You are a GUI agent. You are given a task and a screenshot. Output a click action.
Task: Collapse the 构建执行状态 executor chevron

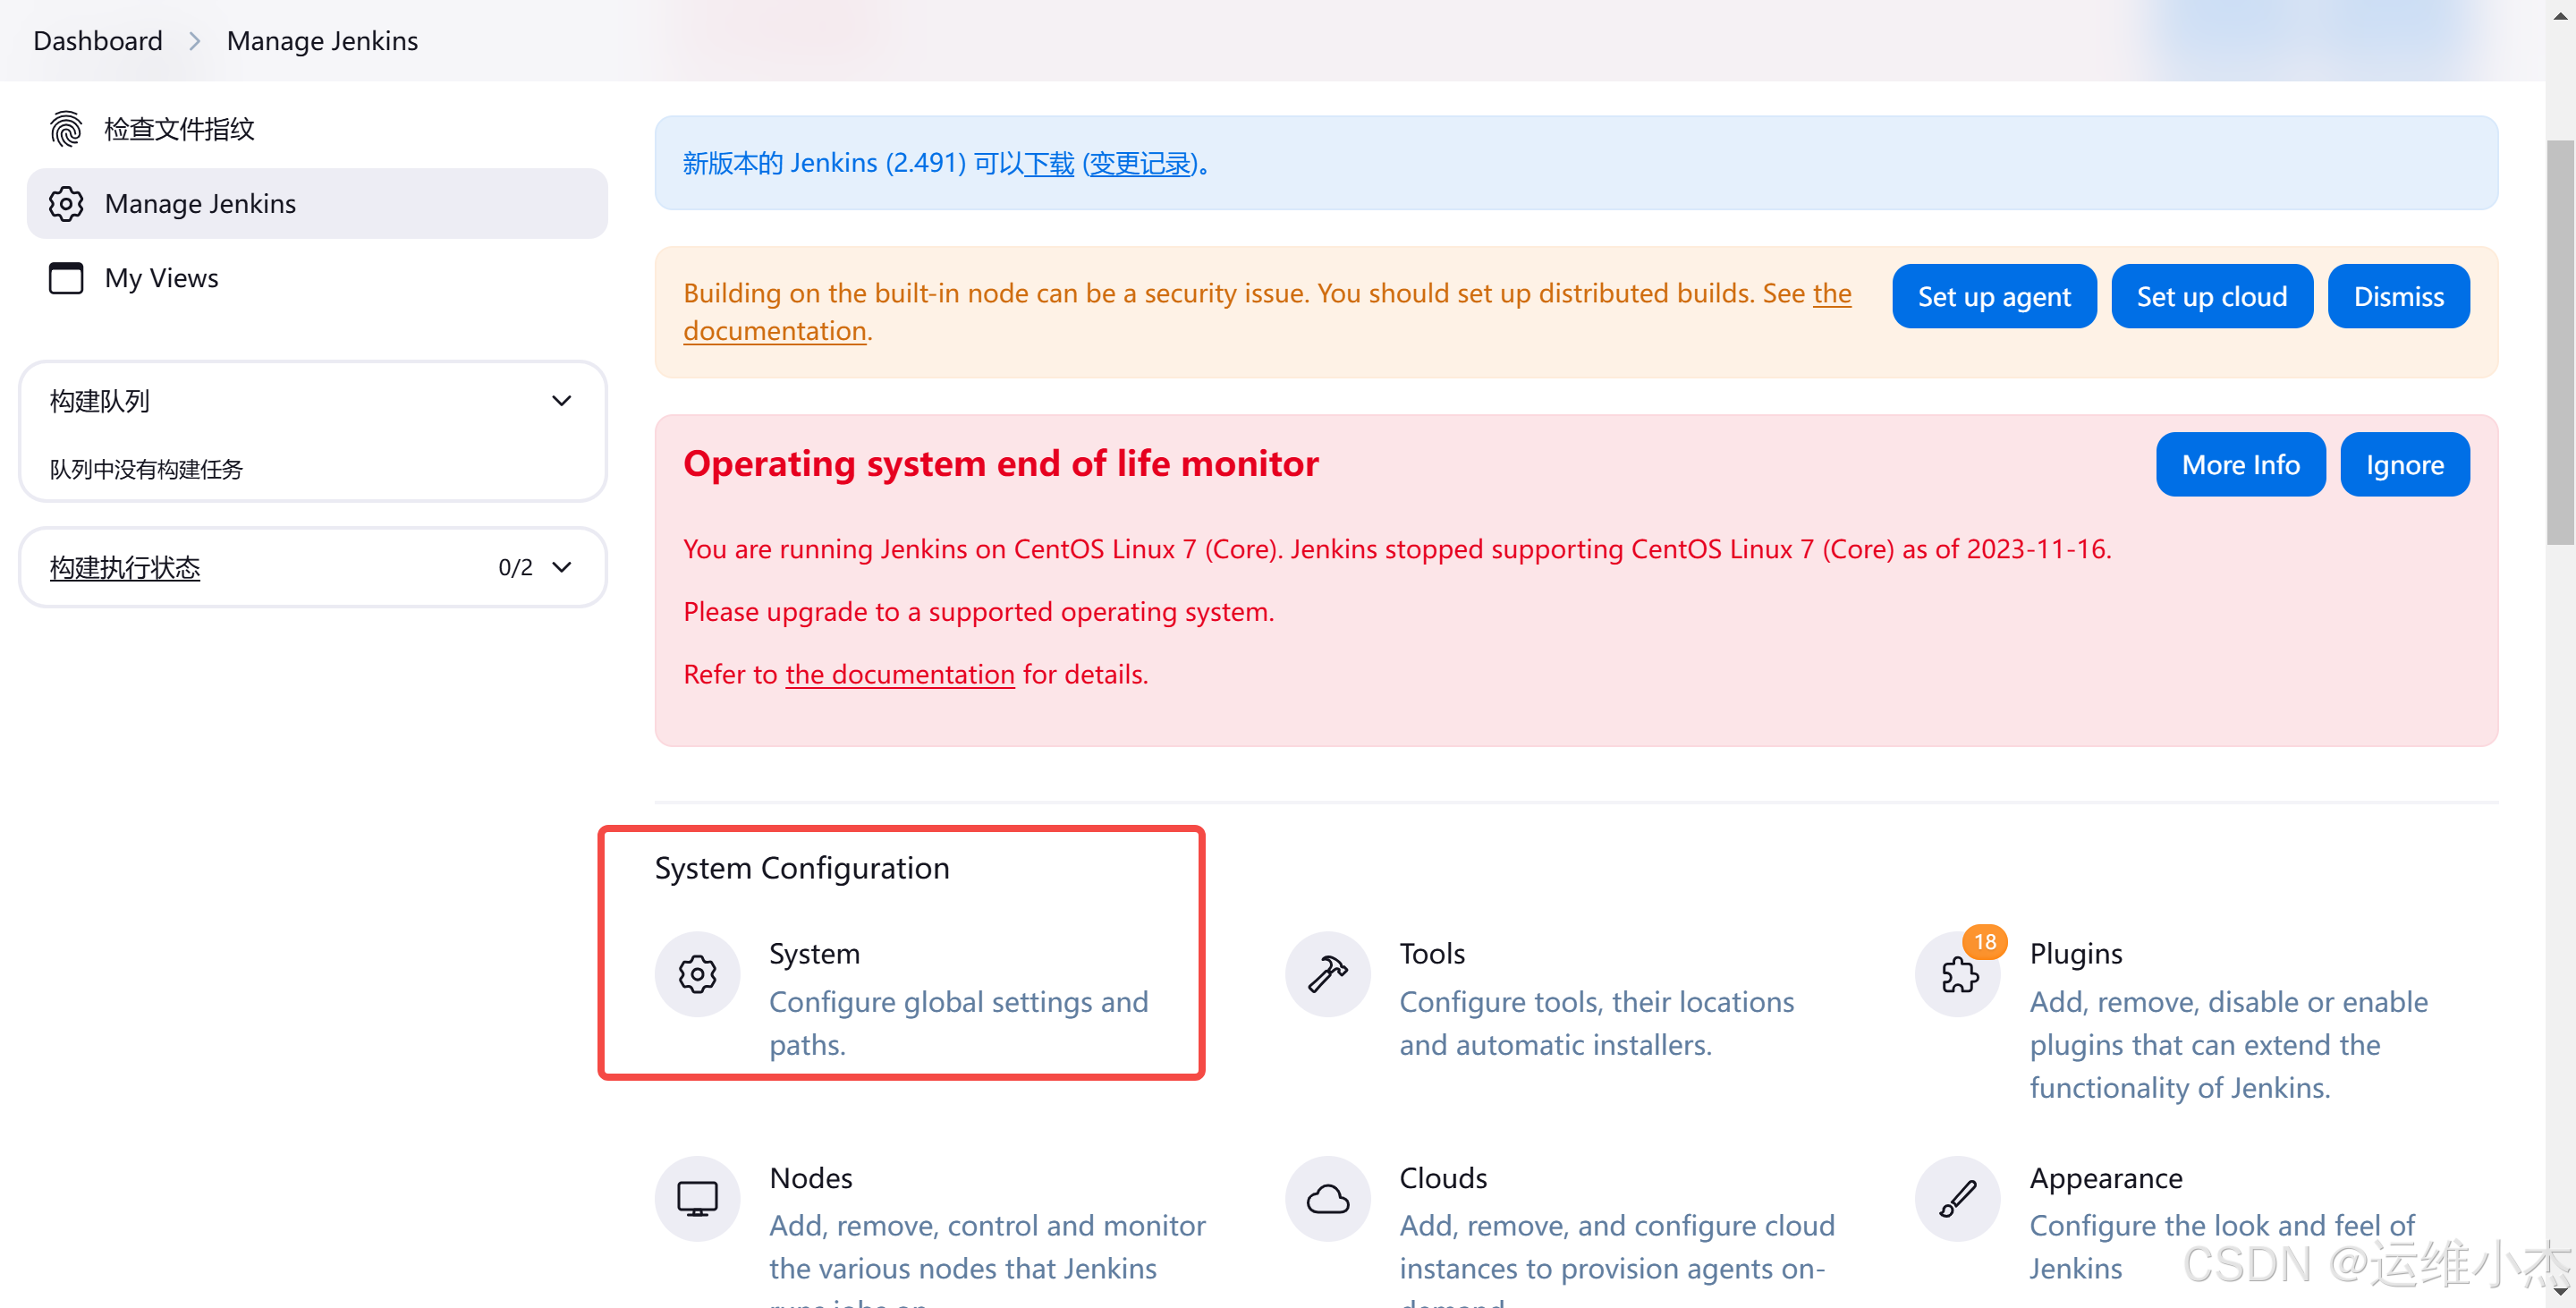coord(562,568)
